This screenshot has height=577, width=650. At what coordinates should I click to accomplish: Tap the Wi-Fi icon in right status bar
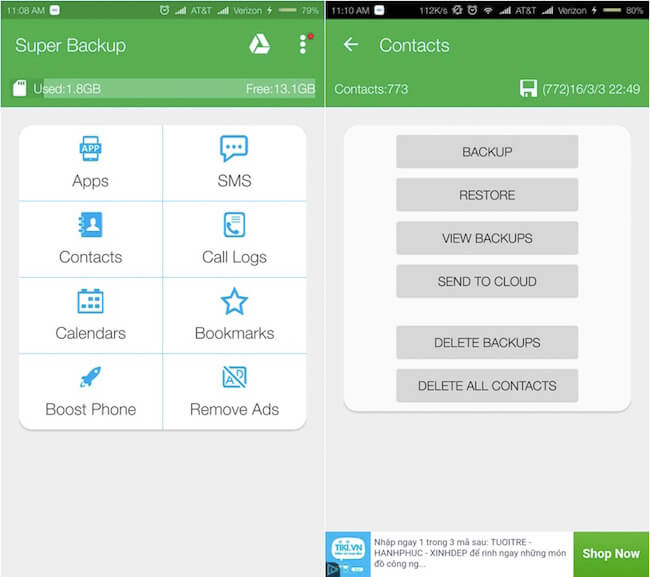point(488,10)
